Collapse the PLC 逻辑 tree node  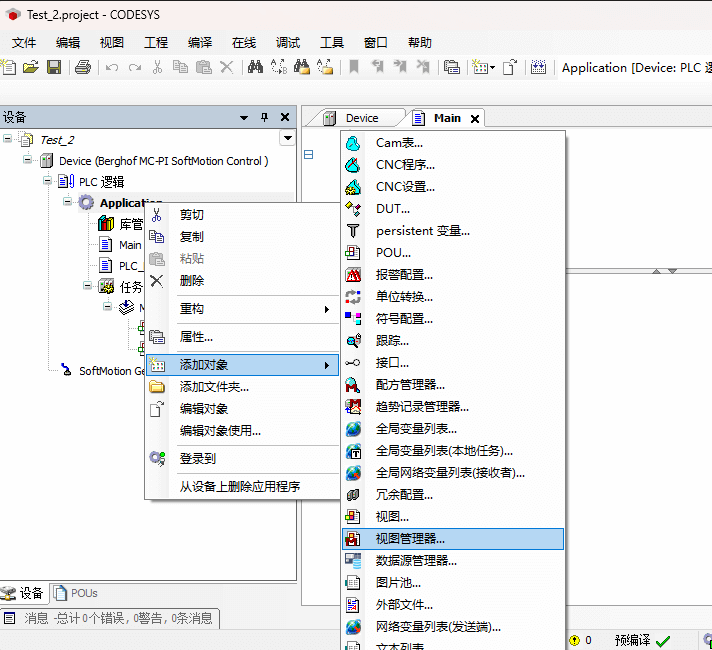tap(47, 182)
